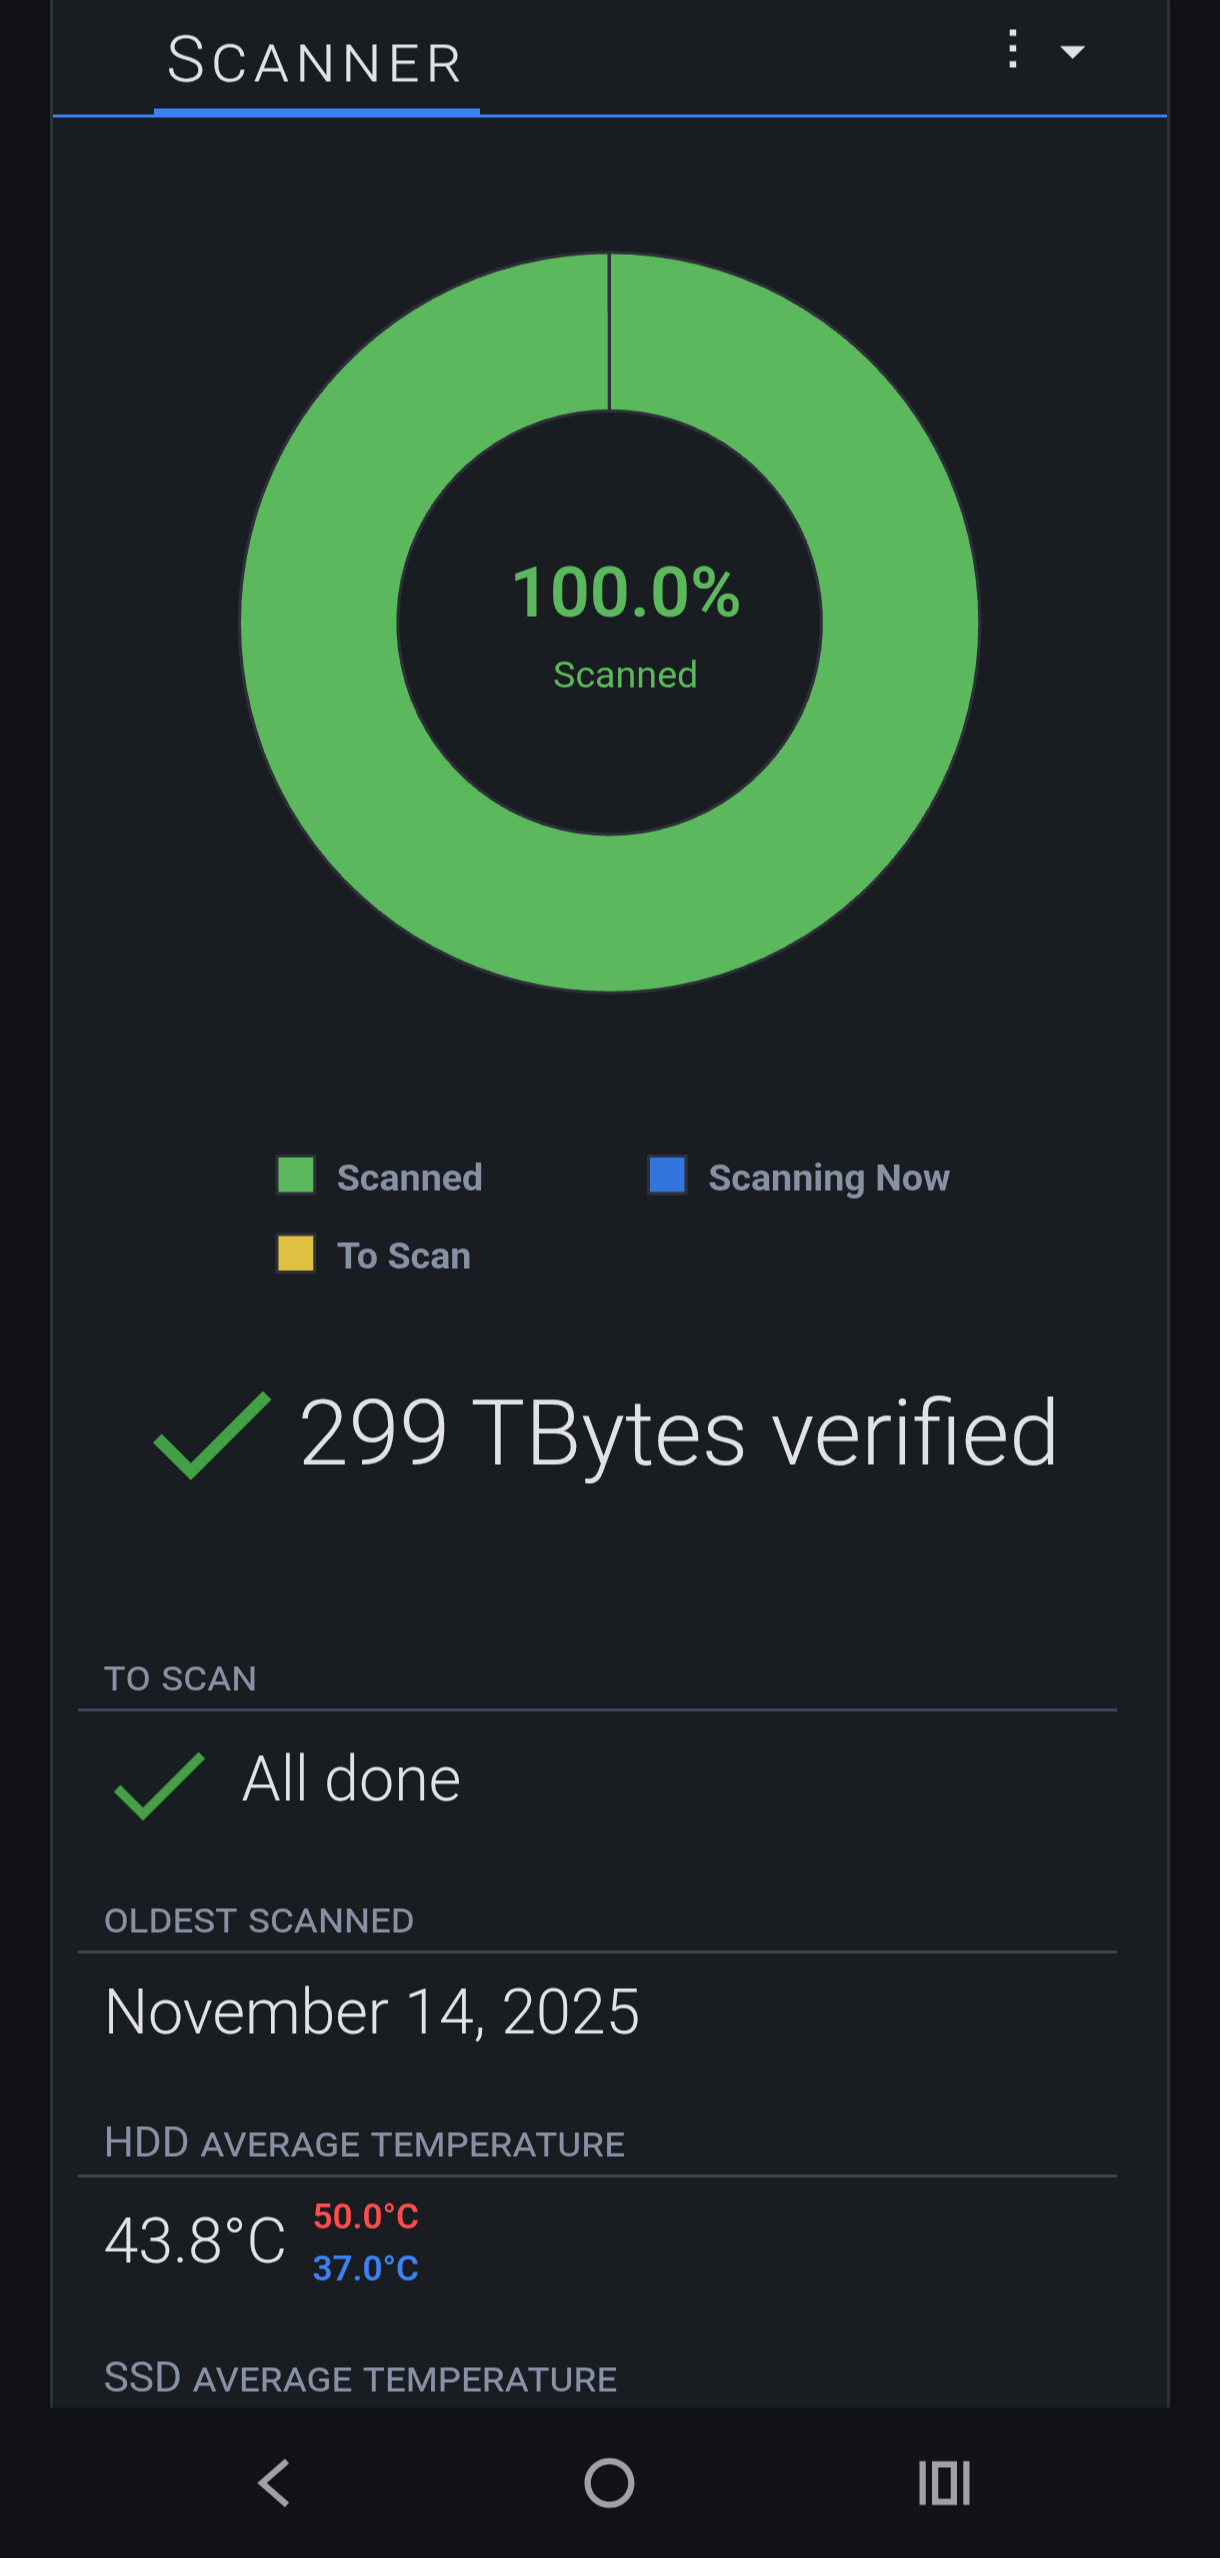Image resolution: width=1220 pixels, height=2558 pixels.
Task: Toggle the green Scanned legend swatch
Action: click(296, 1175)
